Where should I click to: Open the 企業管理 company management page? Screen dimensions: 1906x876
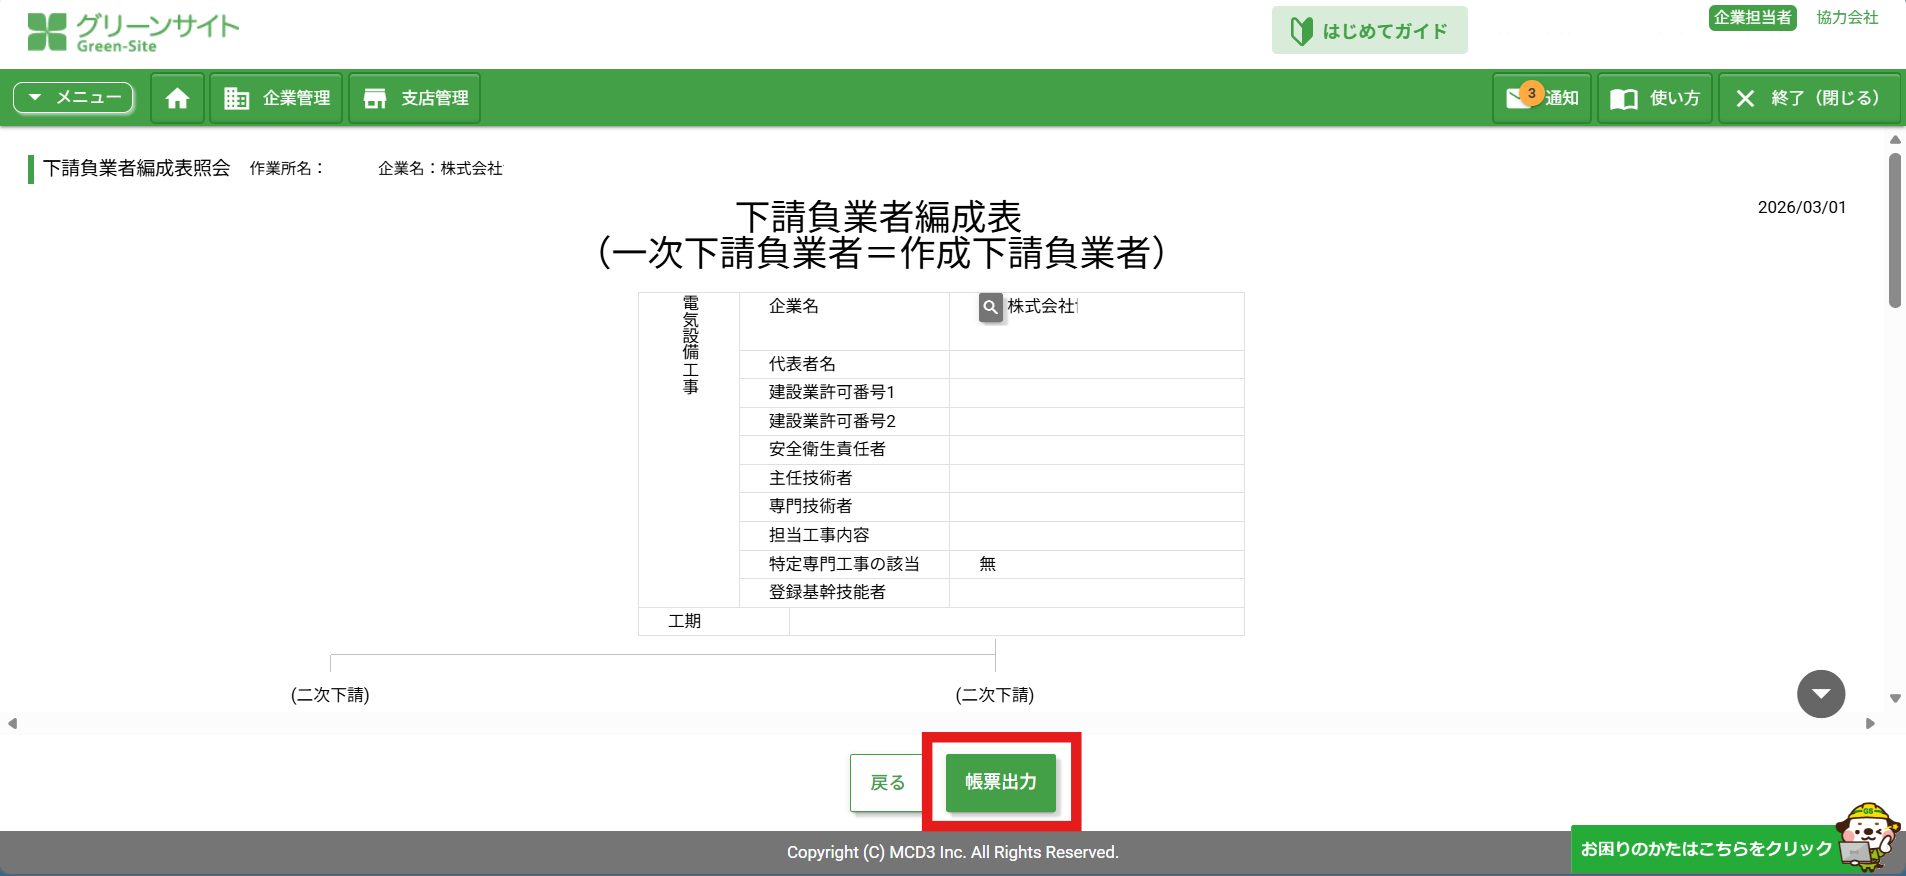point(276,98)
